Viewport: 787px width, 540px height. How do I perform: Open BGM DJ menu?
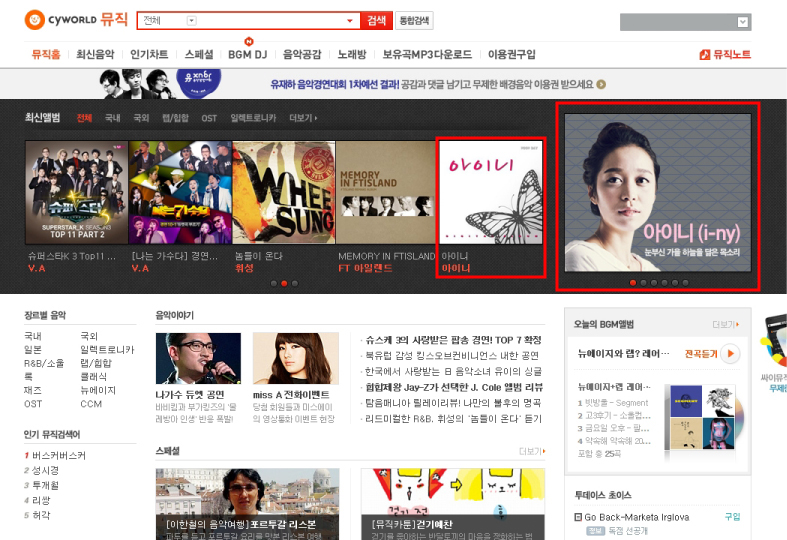(x=247, y=54)
